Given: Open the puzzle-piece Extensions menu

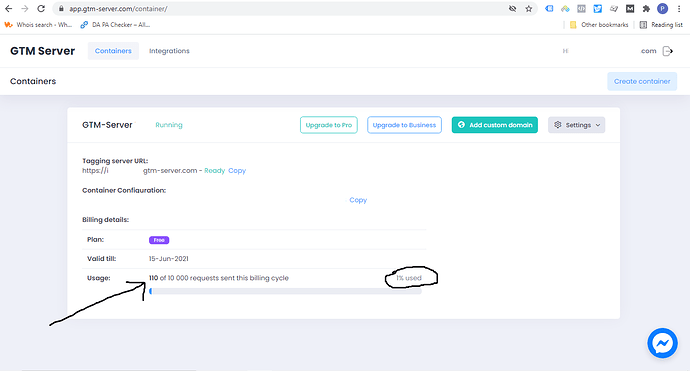Looking at the screenshot, I should click(x=646, y=9).
